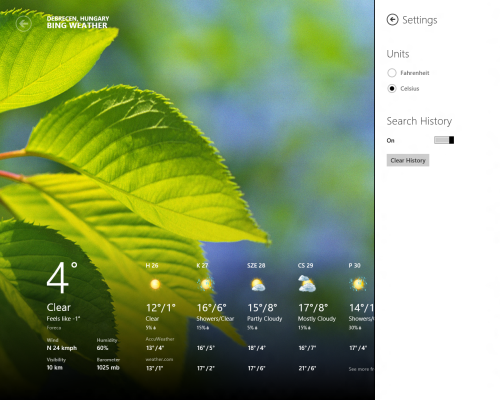Image resolution: width=500 pixels, height=400 pixels.
Task: Click the Clear History button
Action: pos(408,160)
